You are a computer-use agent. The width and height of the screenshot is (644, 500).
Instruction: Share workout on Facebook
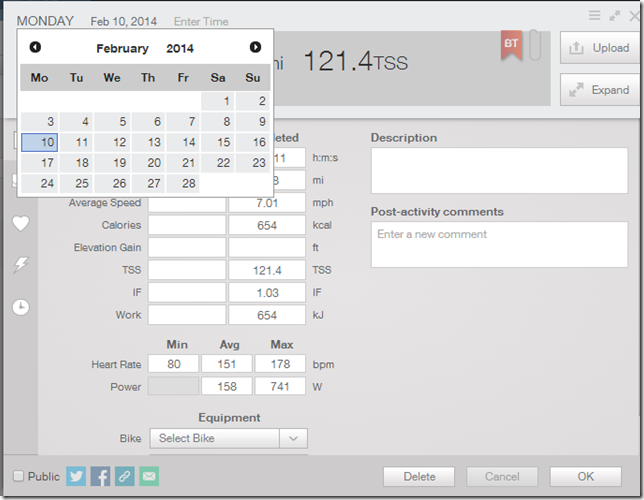pyautogui.click(x=100, y=476)
